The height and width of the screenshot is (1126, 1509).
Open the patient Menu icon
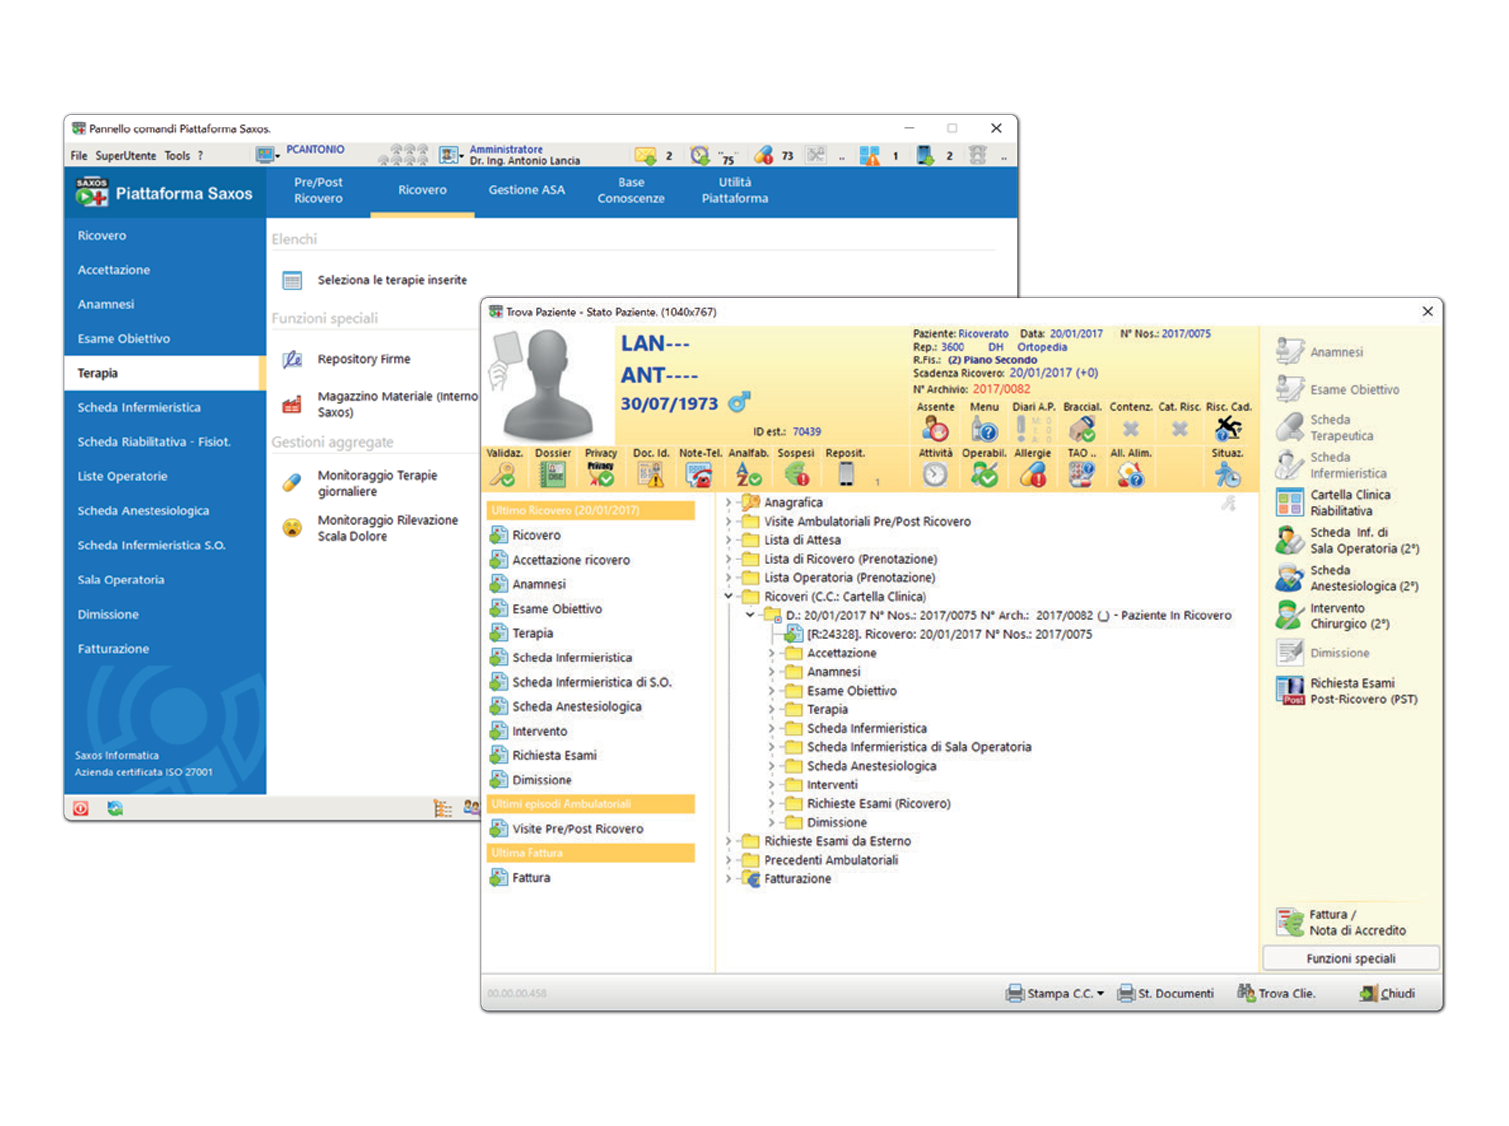click(x=984, y=429)
